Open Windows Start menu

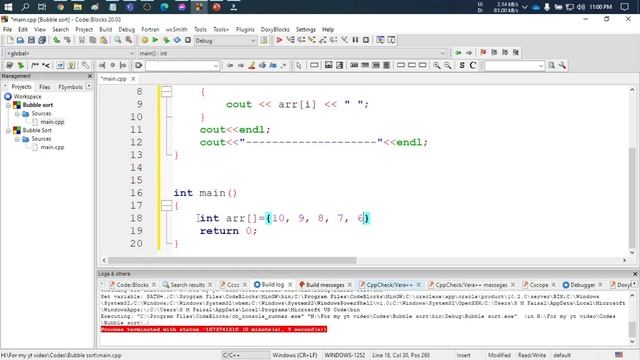click(8, 7)
